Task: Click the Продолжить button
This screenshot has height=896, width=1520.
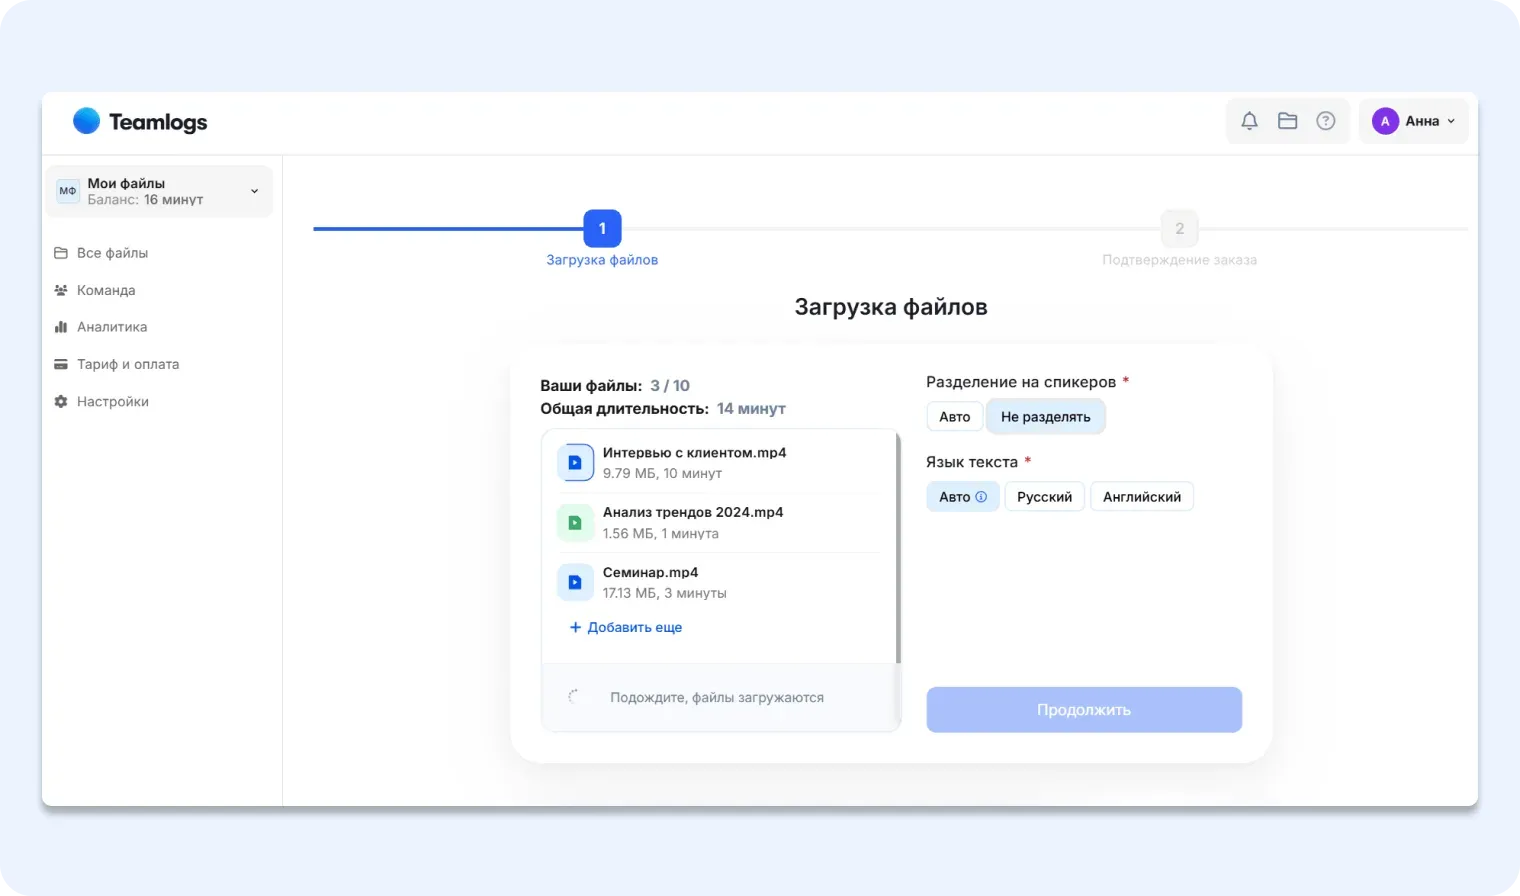Action: [x=1084, y=709]
